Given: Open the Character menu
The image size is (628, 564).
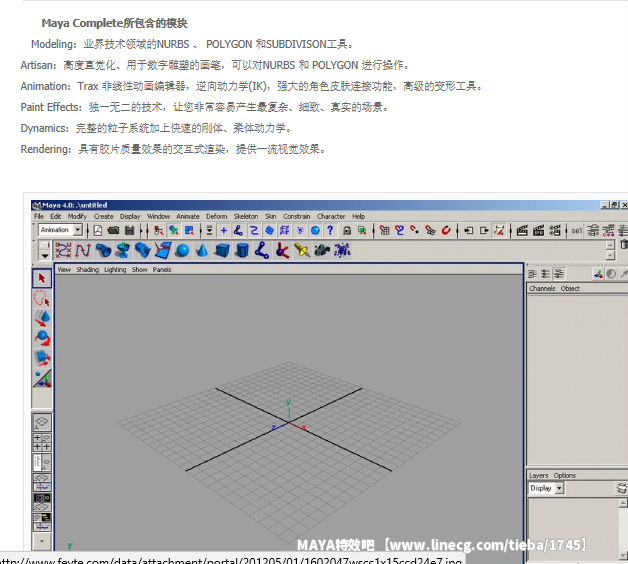Looking at the screenshot, I should coord(331,216).
